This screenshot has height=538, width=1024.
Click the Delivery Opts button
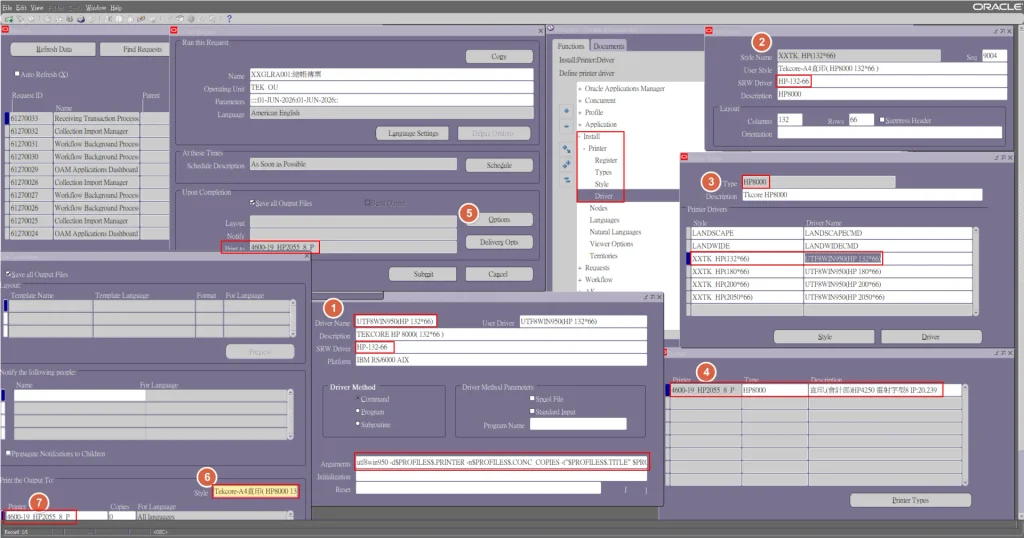(499, 242)
